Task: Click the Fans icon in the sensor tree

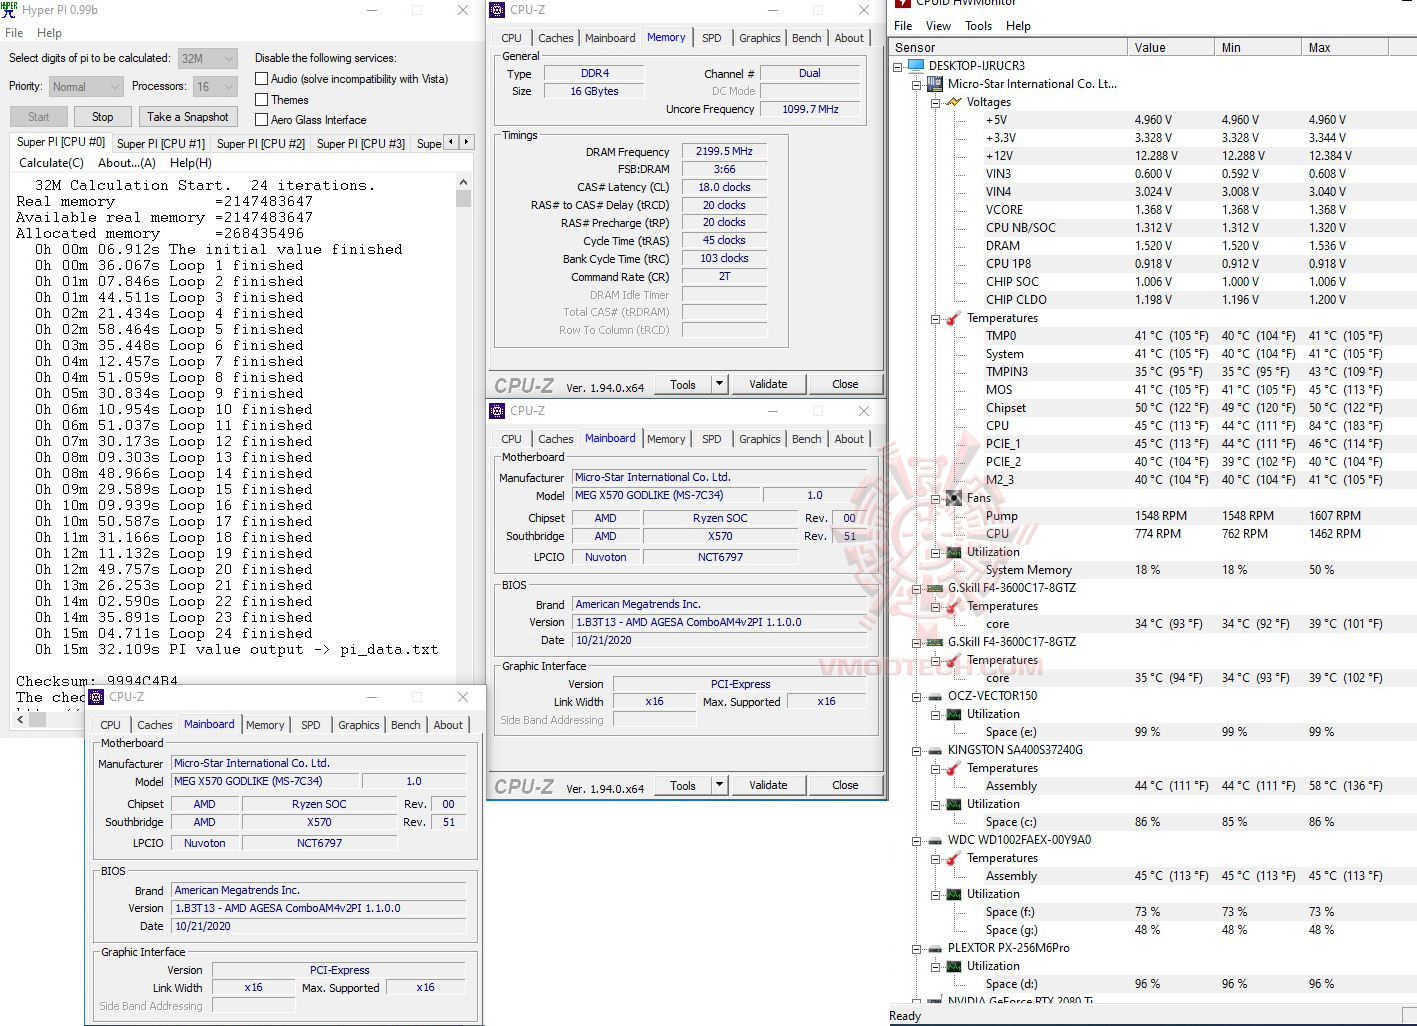Action: pos(953,498)
